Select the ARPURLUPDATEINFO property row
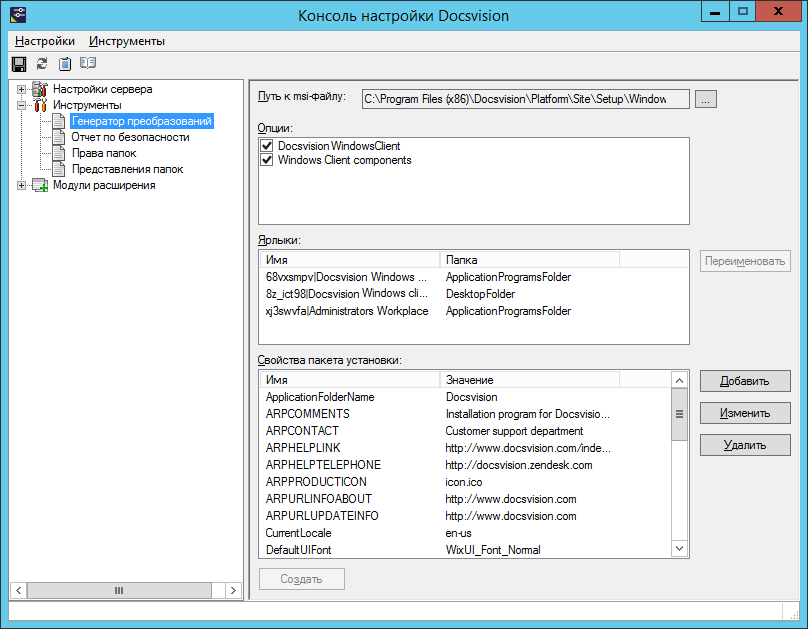808x629 pixels. (x=466, y=516)
